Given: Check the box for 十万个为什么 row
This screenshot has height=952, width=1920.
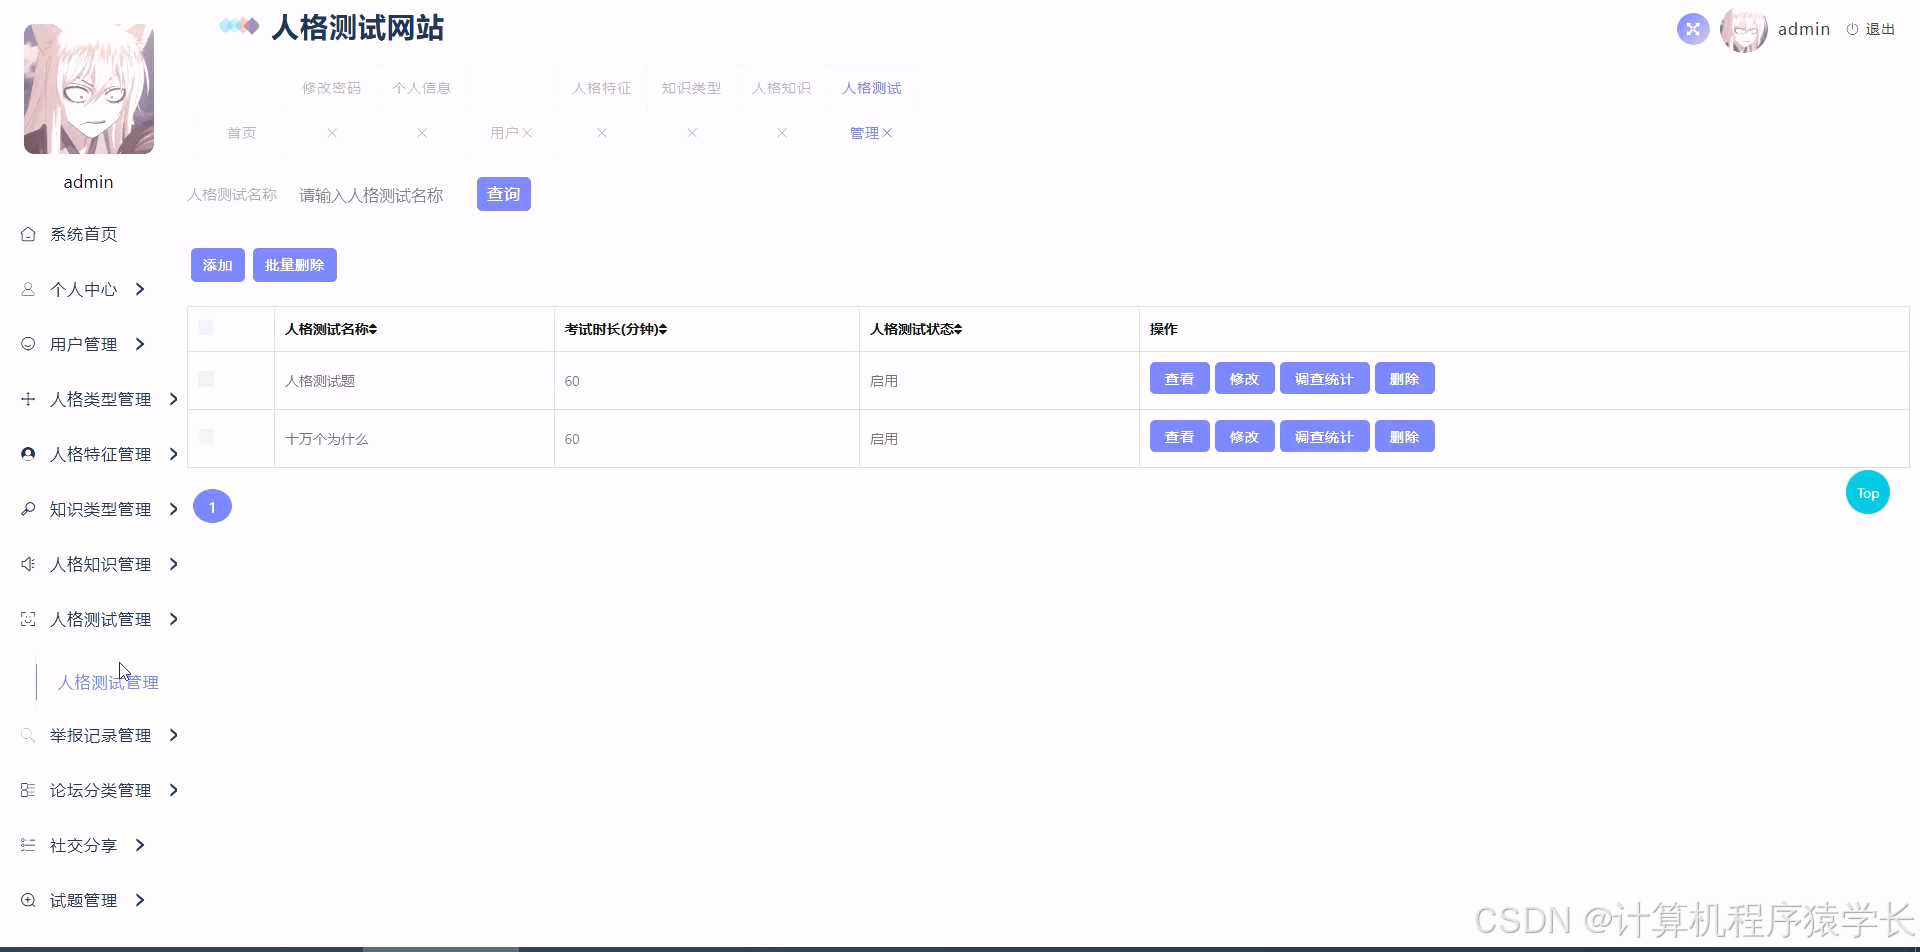Looking at the screenshot, I should tap(206, 437).
